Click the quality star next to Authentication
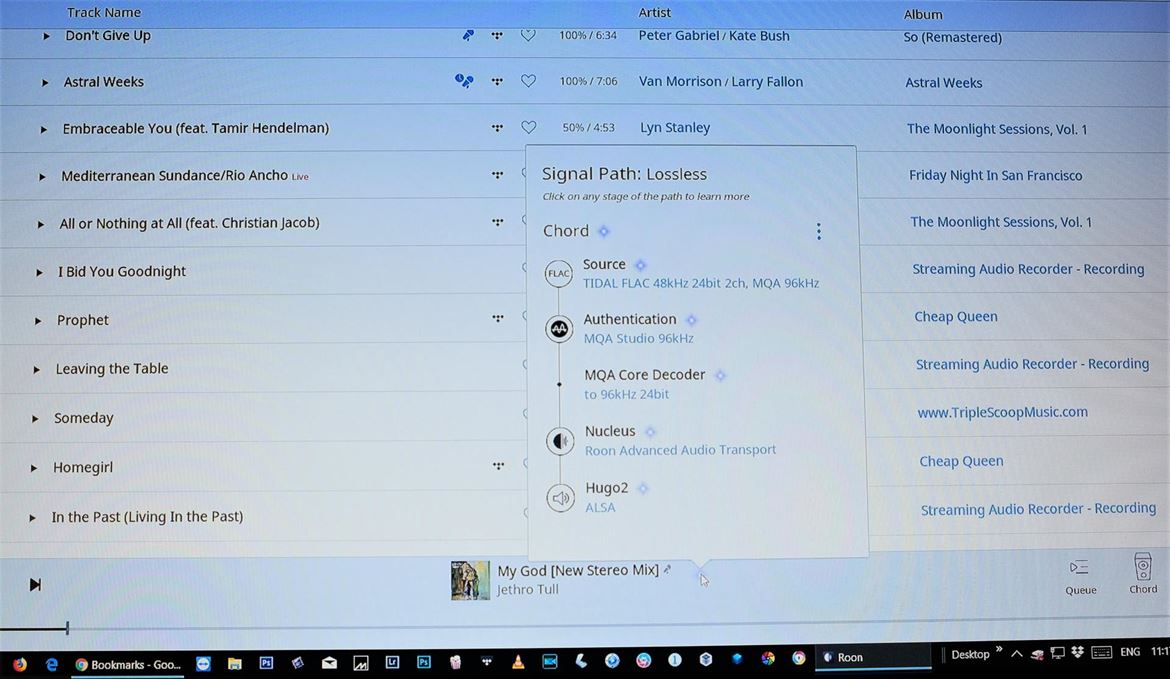 (691, 320)
